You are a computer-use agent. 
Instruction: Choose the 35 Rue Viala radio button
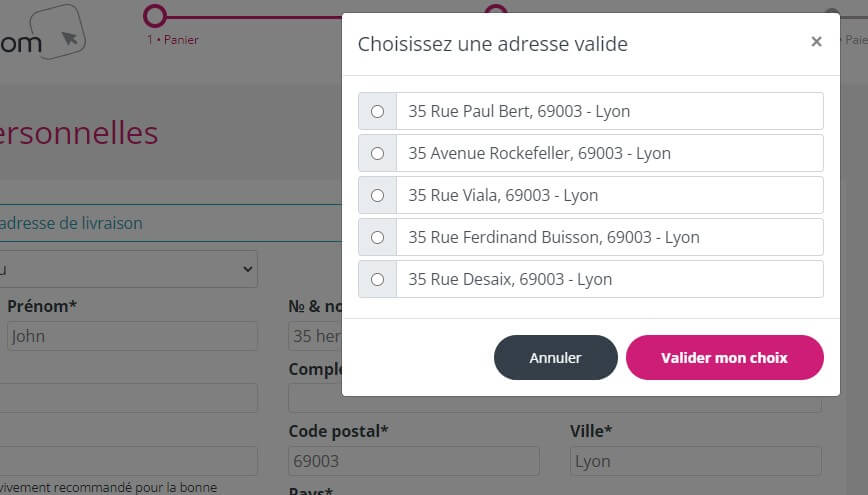pyautogui.click(x=377, y=195)
